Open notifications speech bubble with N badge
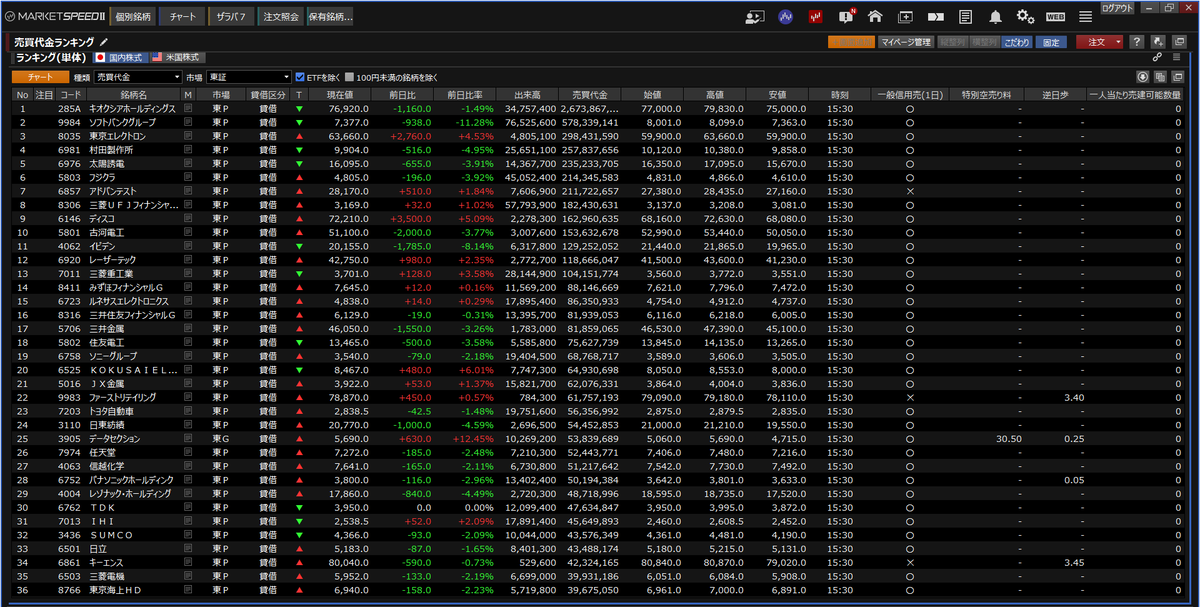Image resolution: width=1200 pixels, height=607 pixels. point(846,16)
